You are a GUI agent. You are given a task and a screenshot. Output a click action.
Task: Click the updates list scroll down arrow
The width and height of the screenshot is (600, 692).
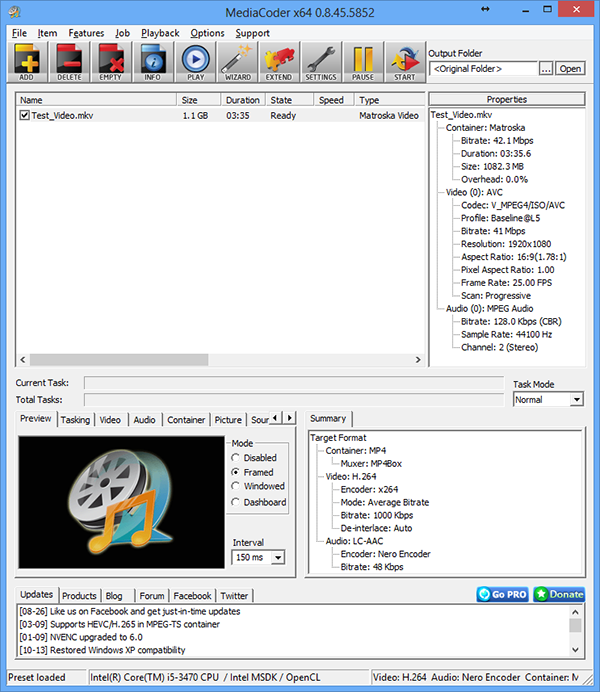[x=575, y=649]
